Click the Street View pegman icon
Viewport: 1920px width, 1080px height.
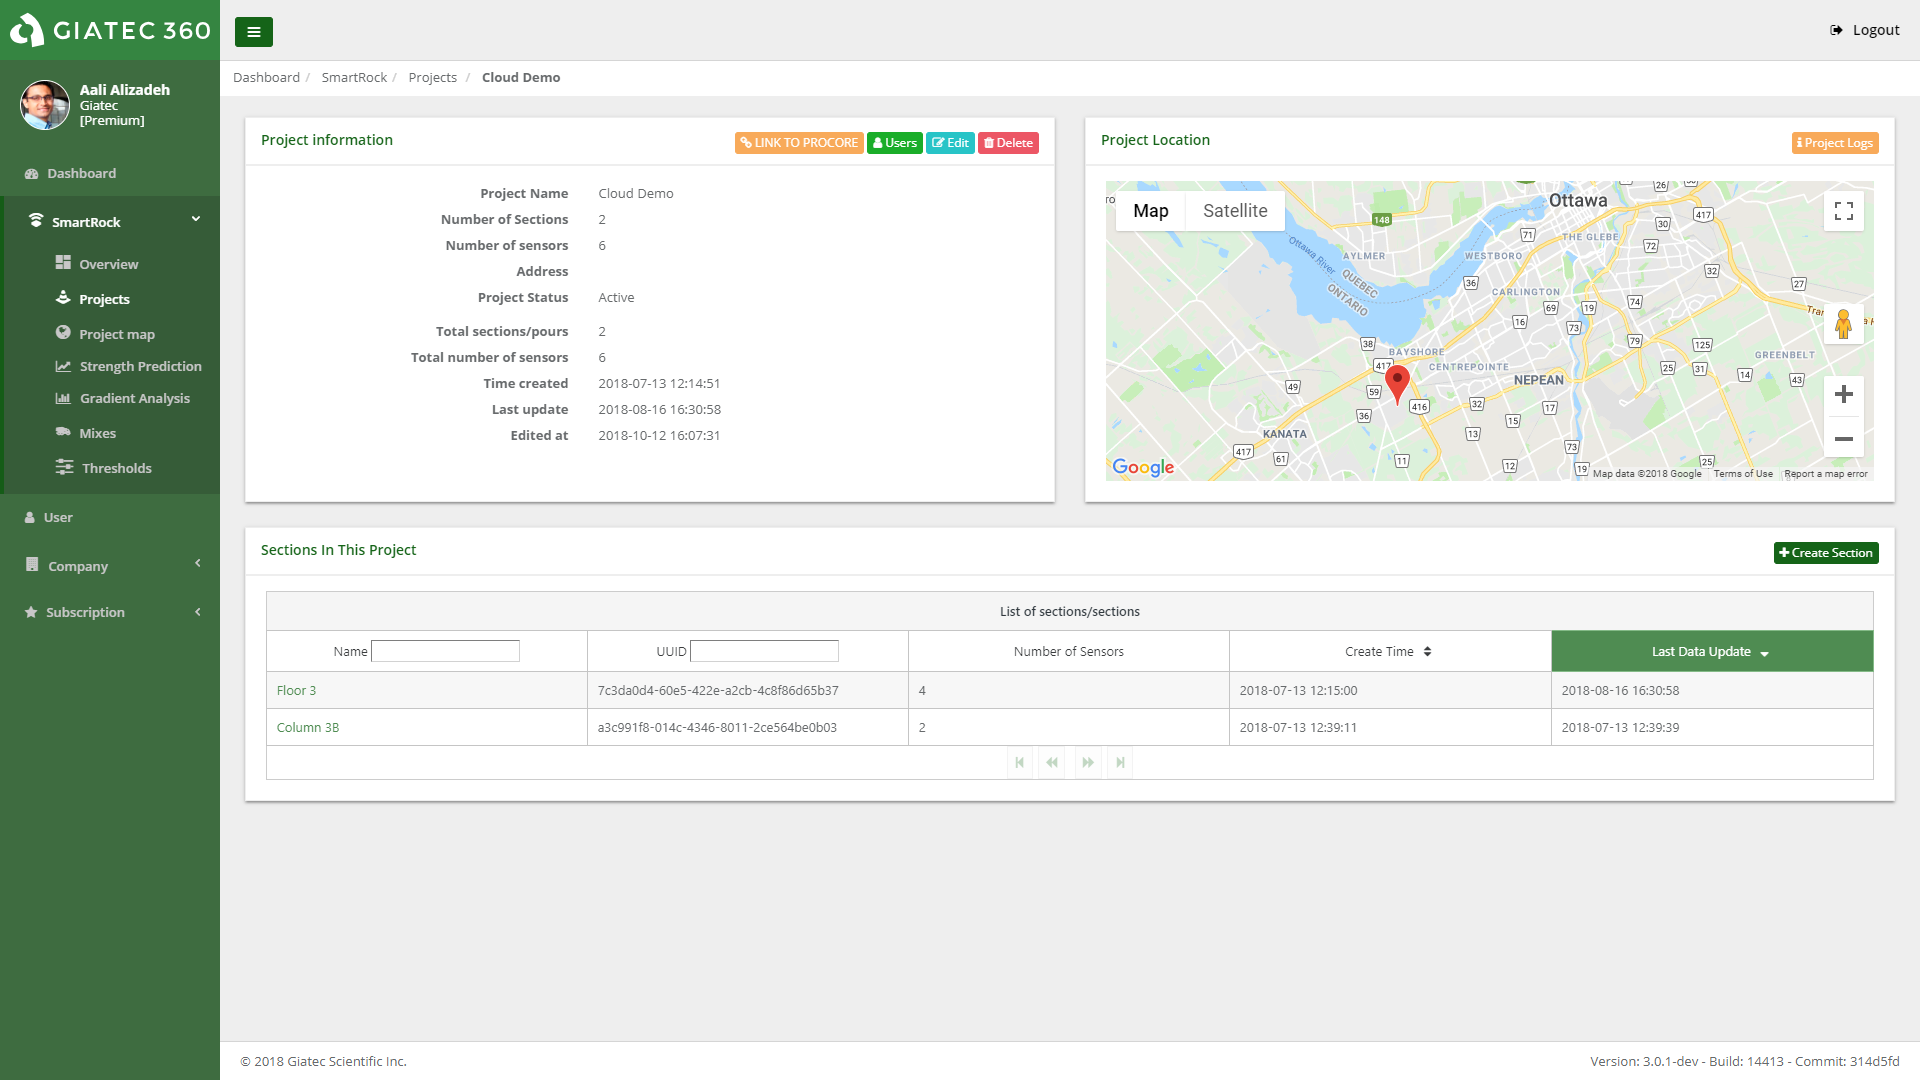pos(1843,324)
